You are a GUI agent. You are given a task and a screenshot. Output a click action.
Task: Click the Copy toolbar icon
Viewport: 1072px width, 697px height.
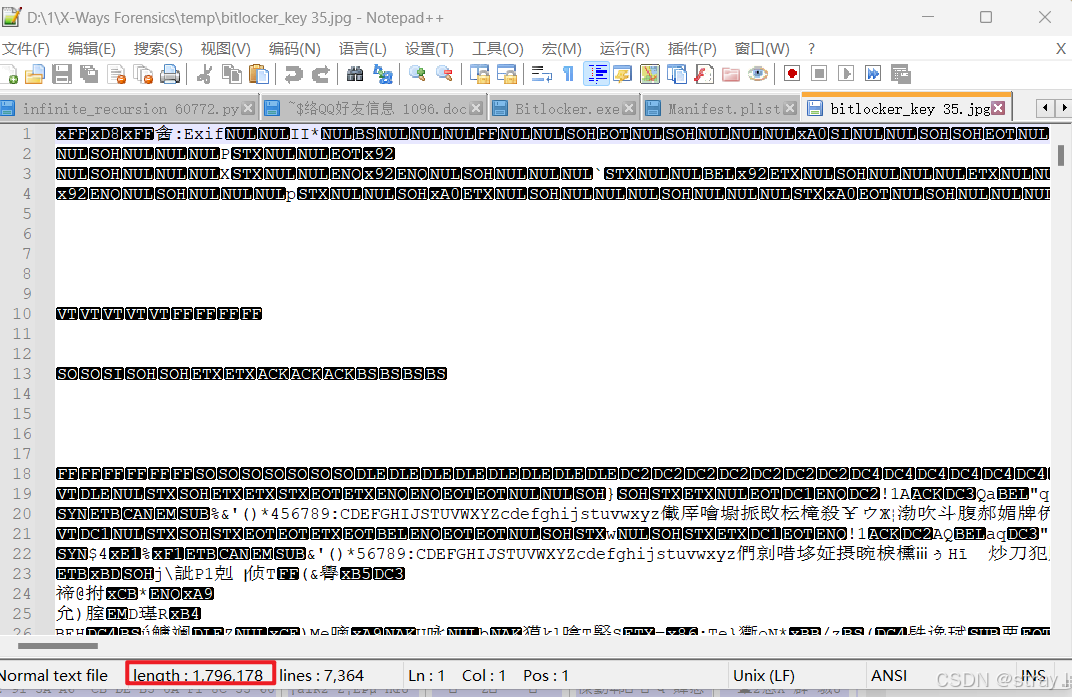[232, 74]
